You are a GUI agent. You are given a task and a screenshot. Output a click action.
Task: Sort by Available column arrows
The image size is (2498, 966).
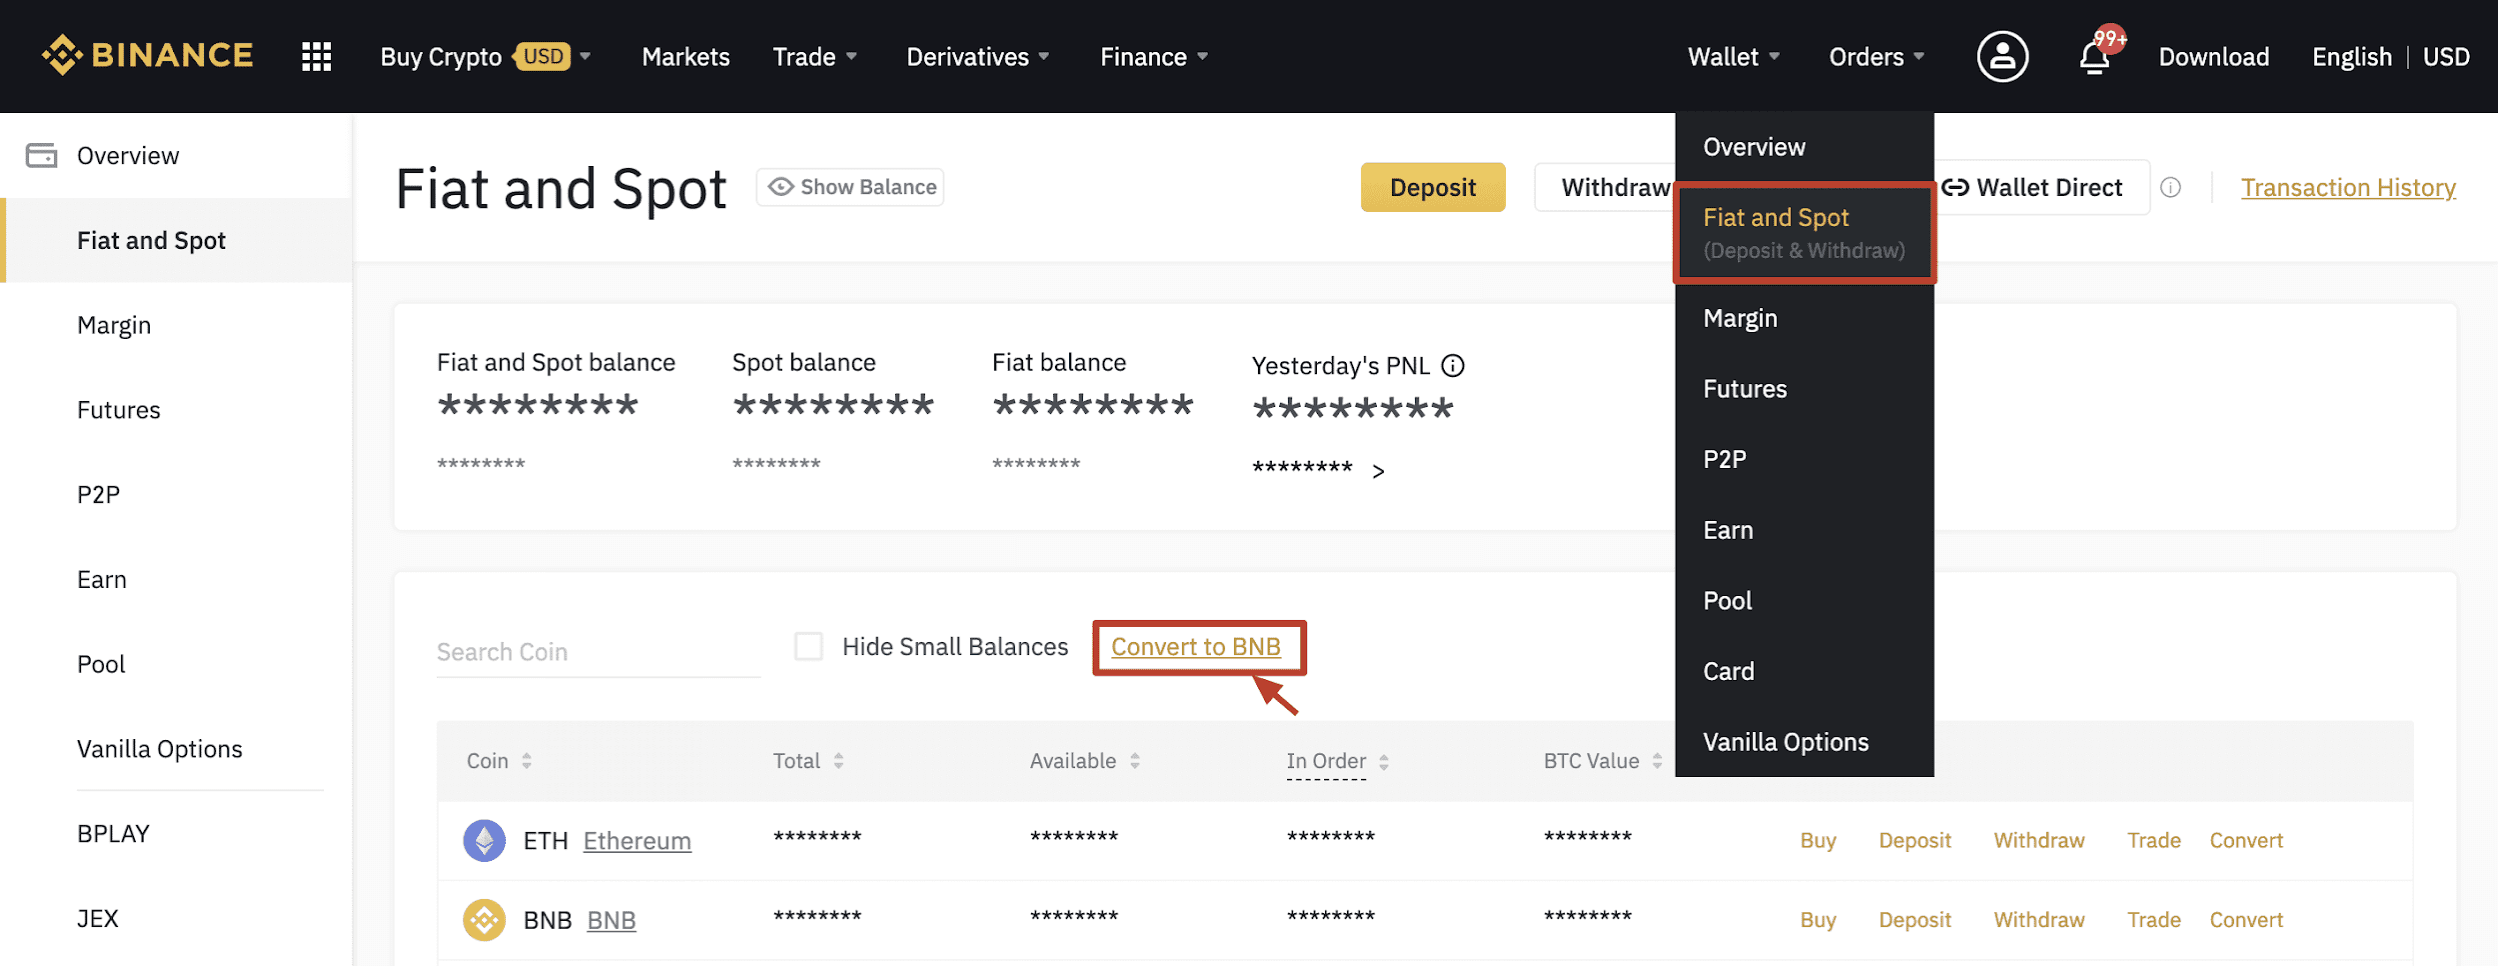coord(1135,761)
